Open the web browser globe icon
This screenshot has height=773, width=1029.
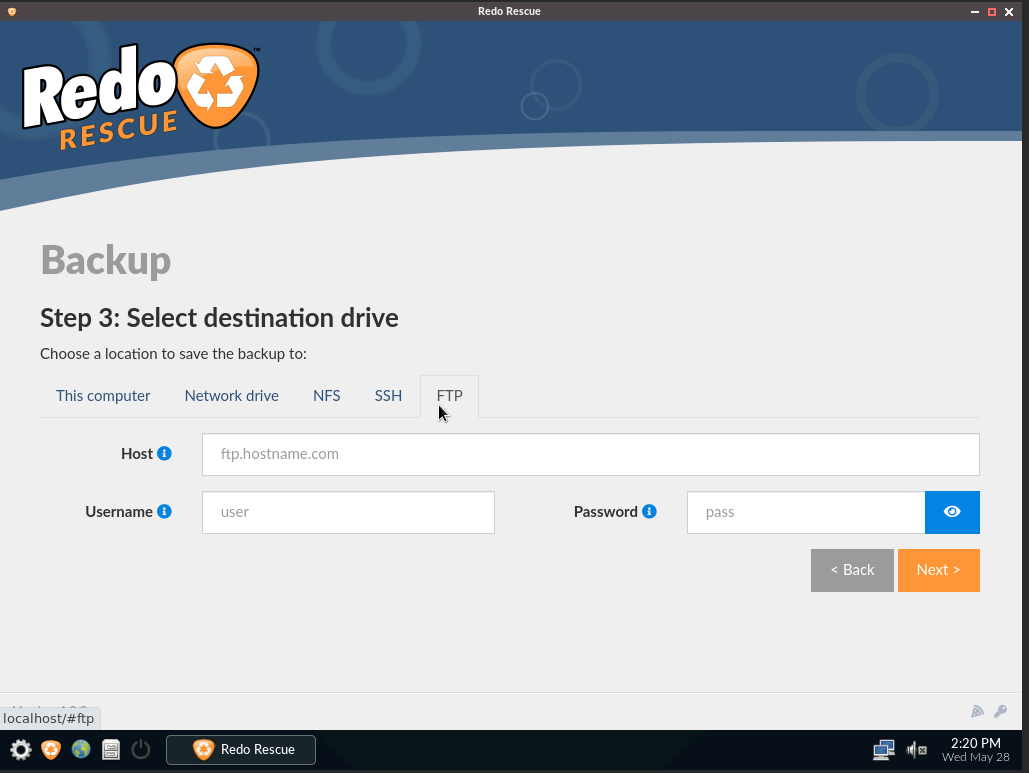(x=81, y=749)
